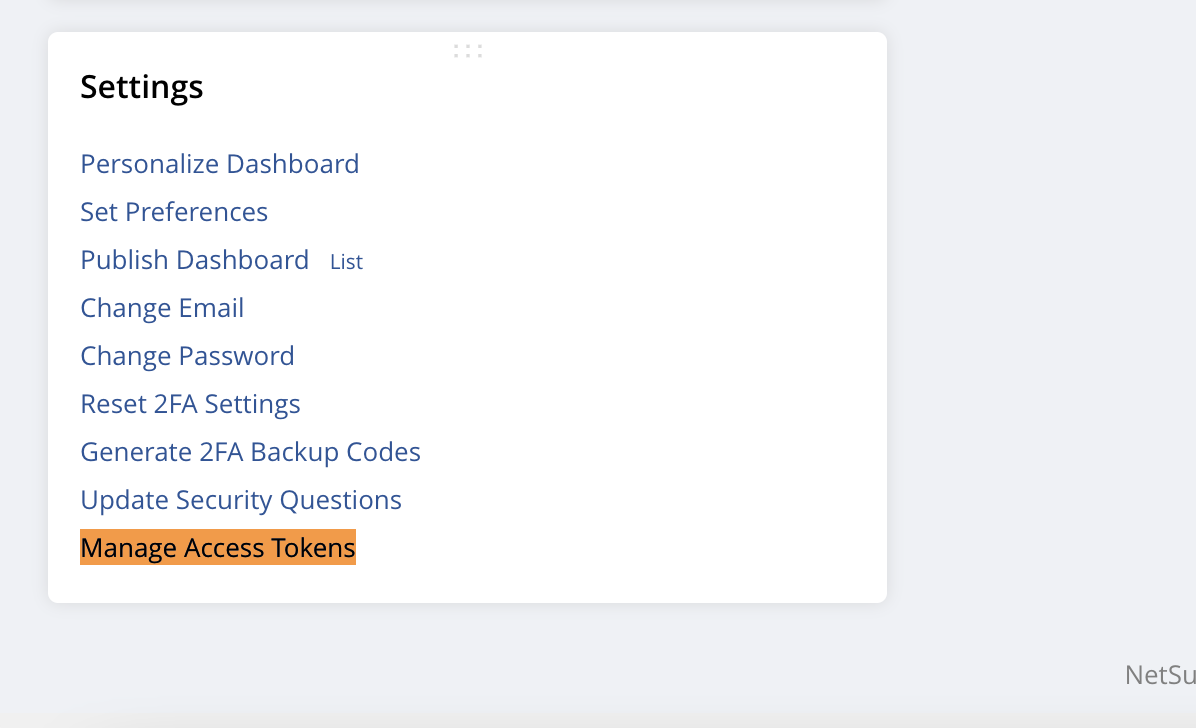This screenshot has width=1196, height=728.
Task: Go to Set Preferences
Action: point(174,212)
